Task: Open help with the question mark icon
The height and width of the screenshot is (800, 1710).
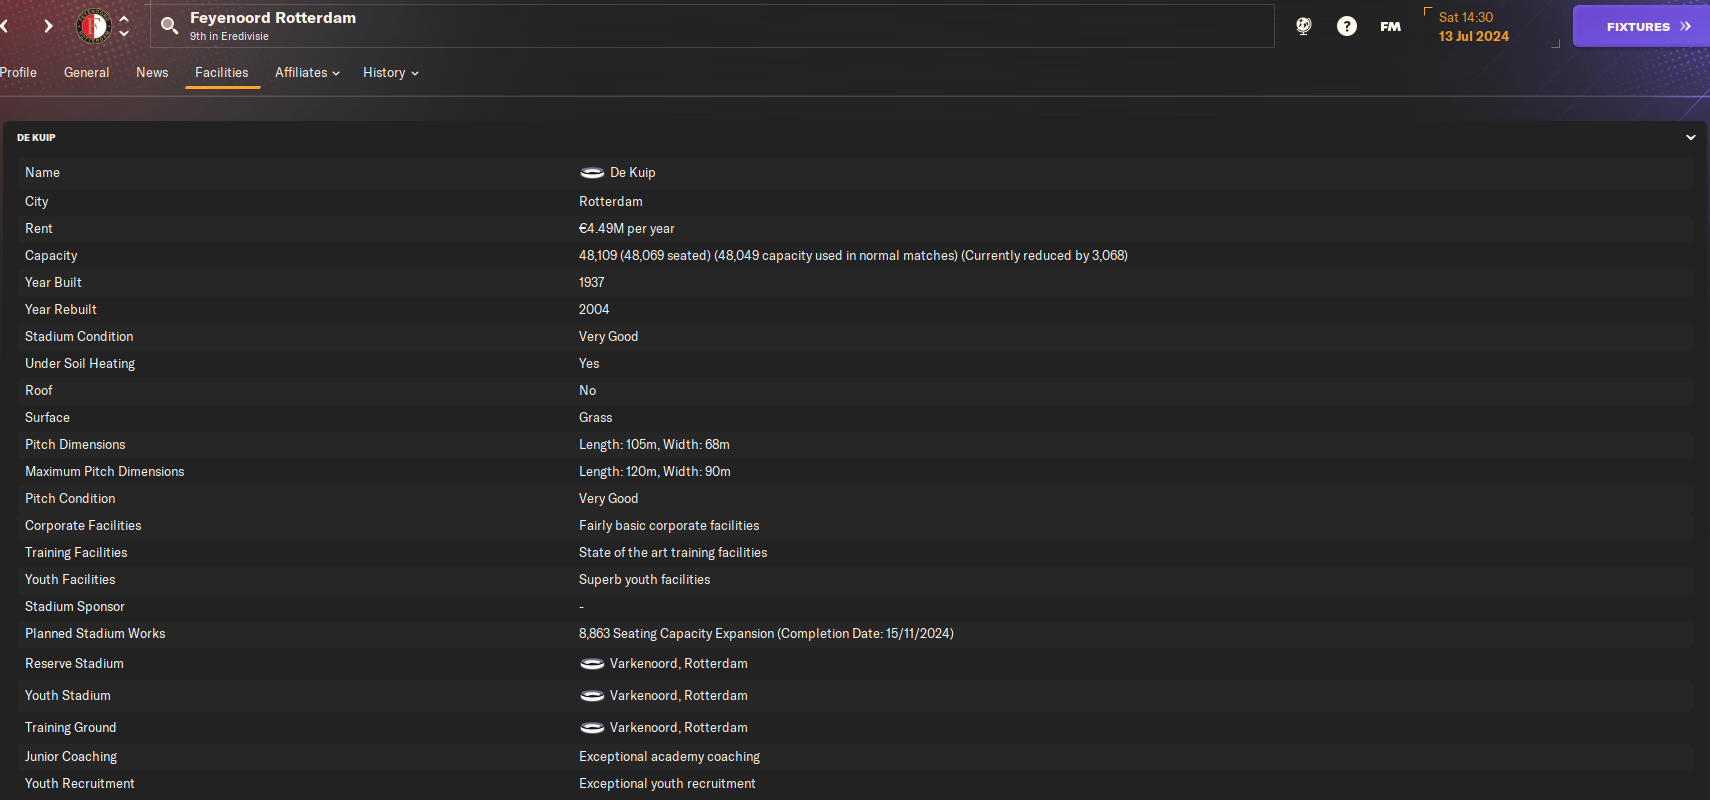Action: pyautogui.click(x=1347, y=26)
